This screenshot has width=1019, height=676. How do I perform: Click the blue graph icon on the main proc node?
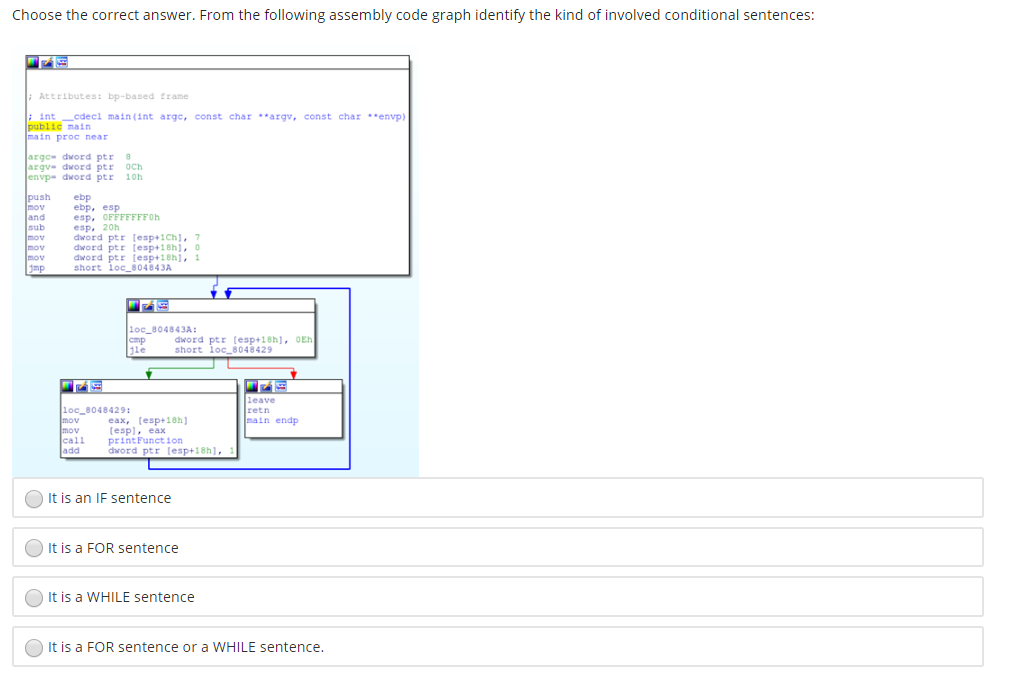[62, 62]
